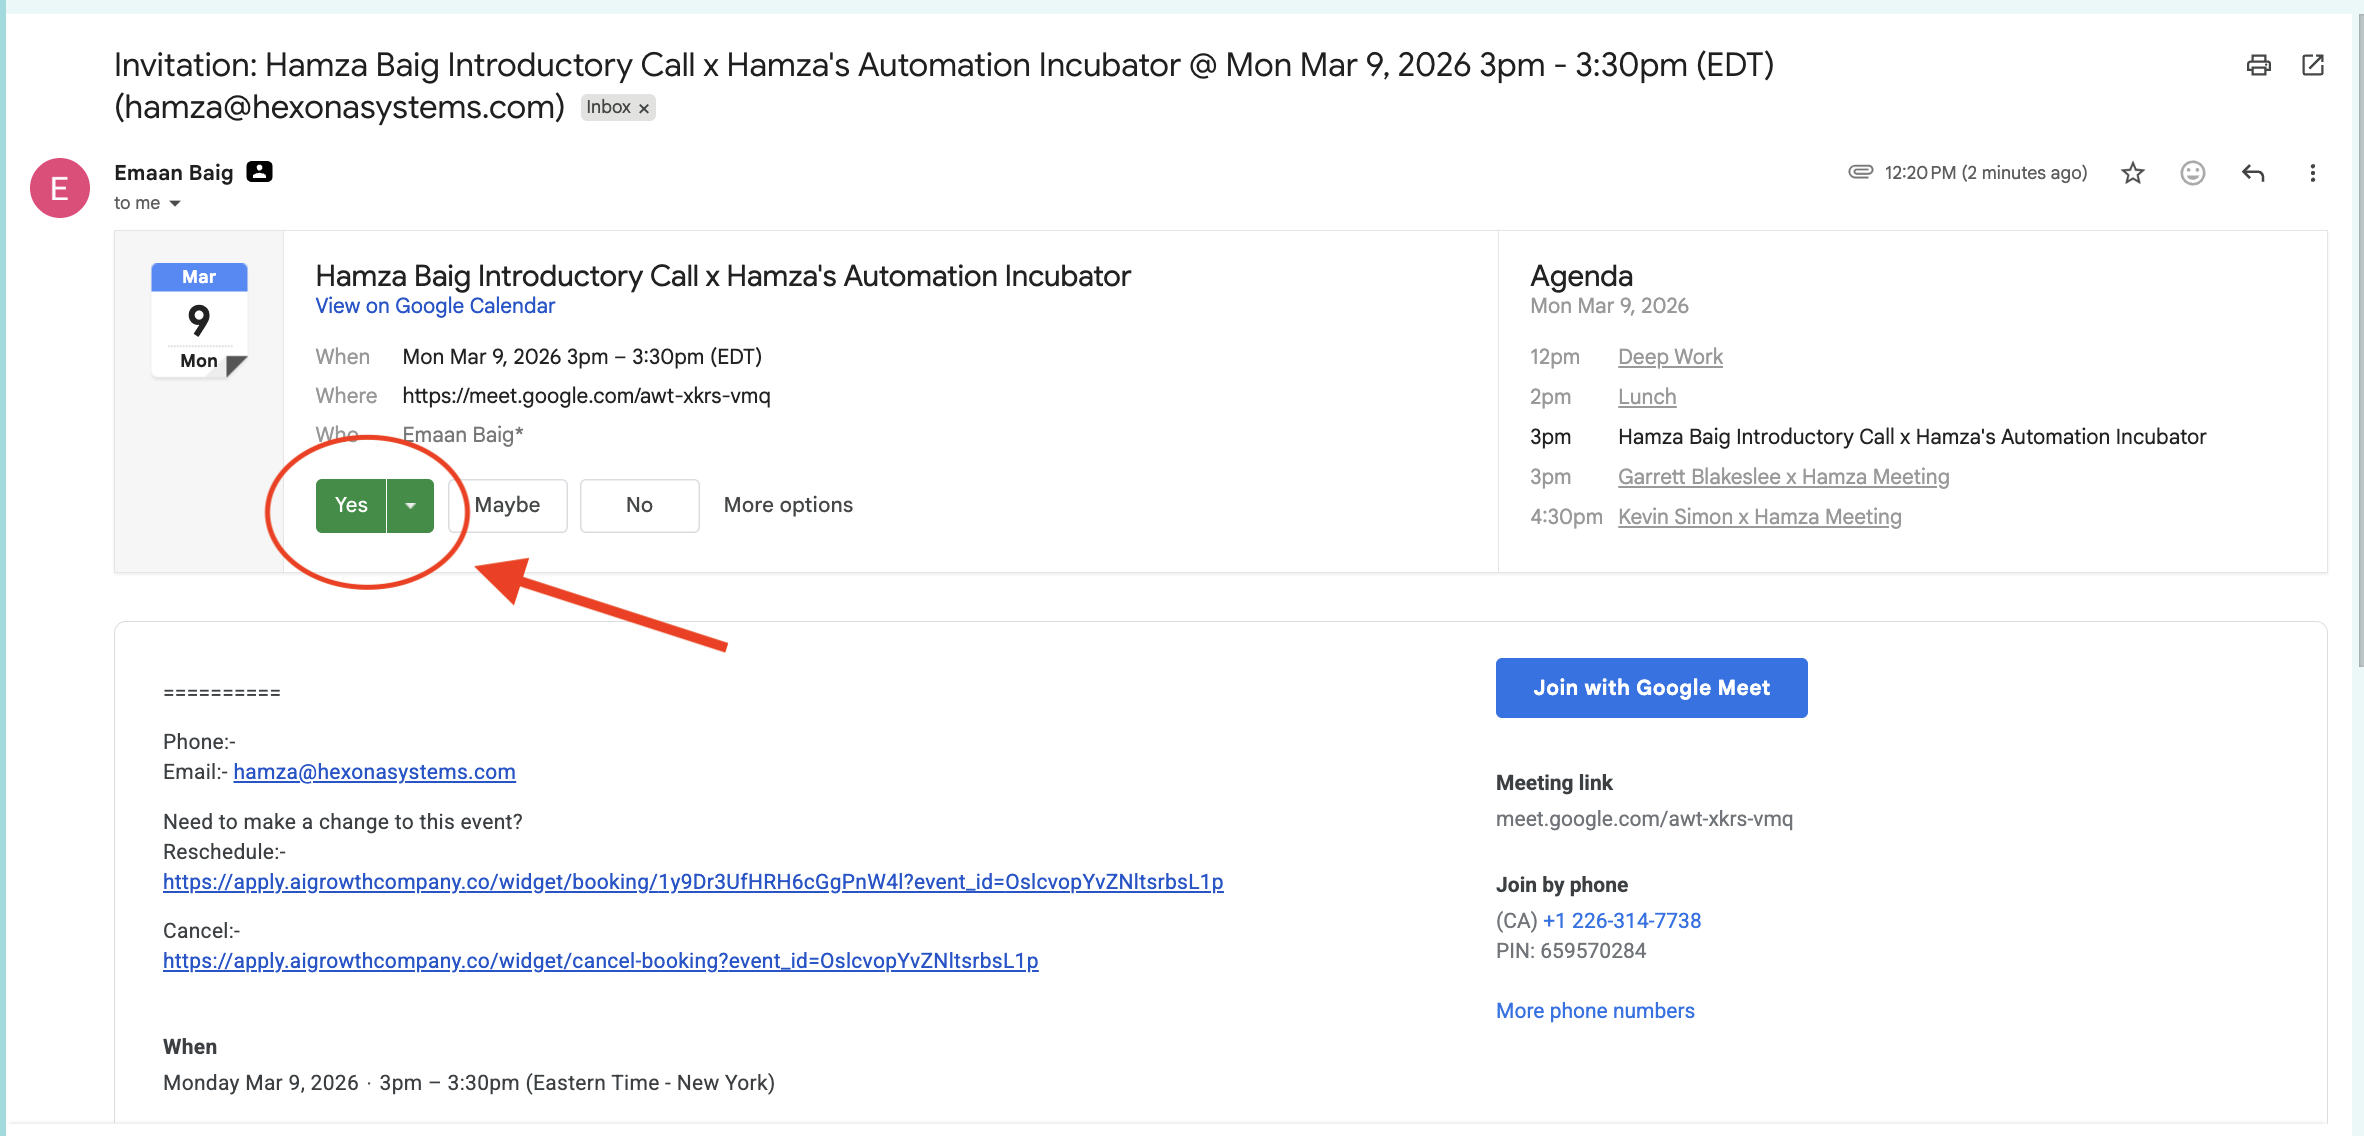Print this email with the printer icon
The image size is (2364, 1136).
[2258, 66]
